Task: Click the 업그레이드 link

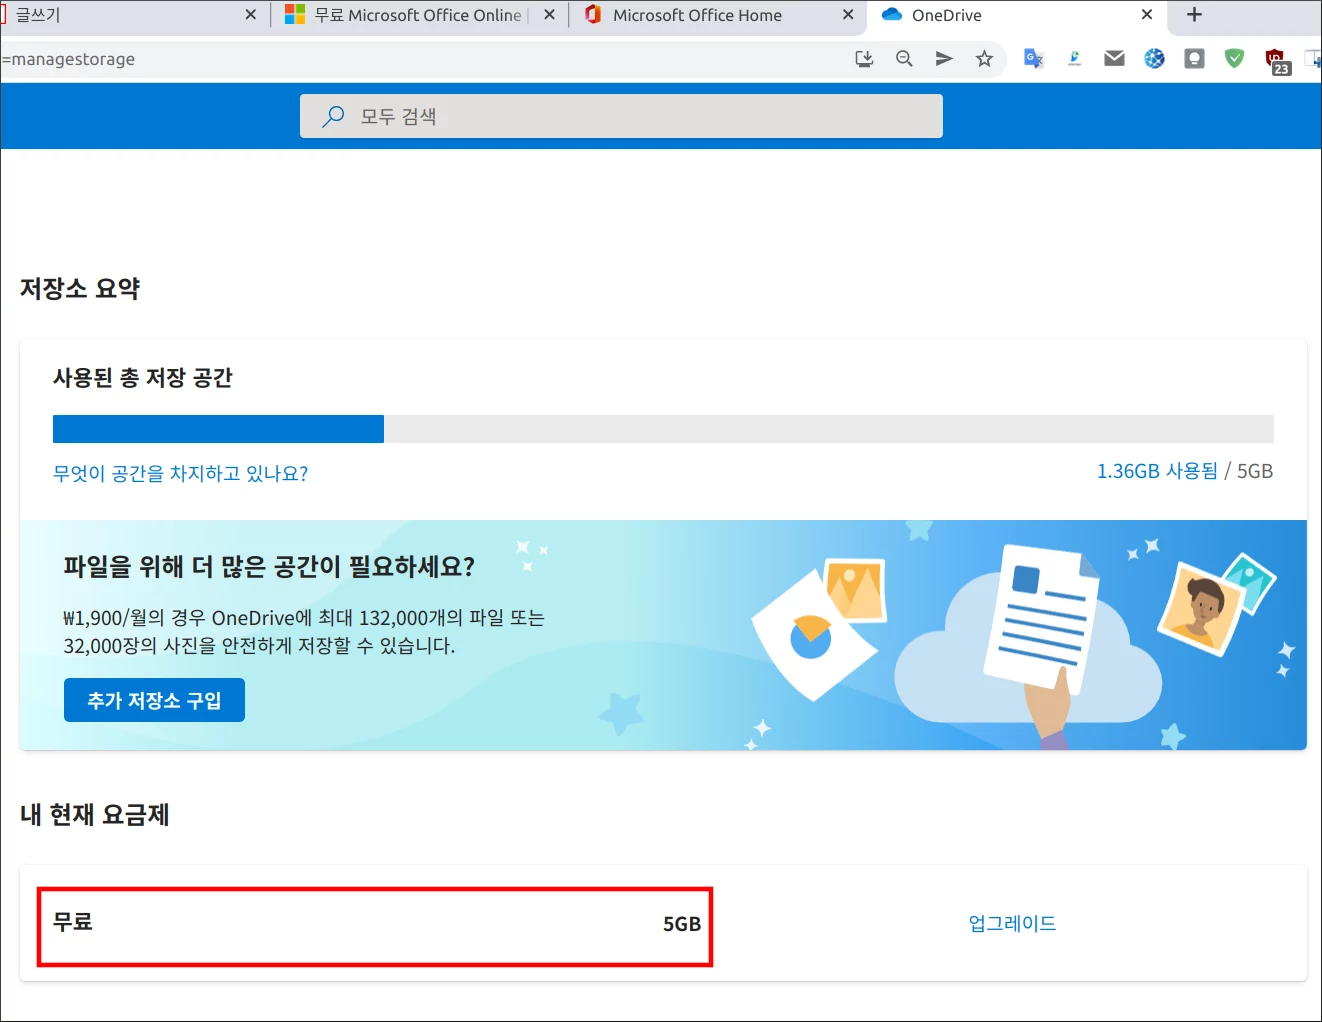Action: click(x=1012, y=923)
